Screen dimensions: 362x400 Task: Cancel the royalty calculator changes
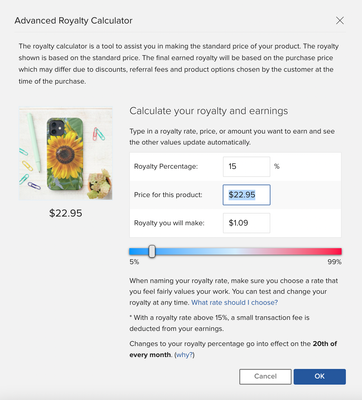[265, 376]
